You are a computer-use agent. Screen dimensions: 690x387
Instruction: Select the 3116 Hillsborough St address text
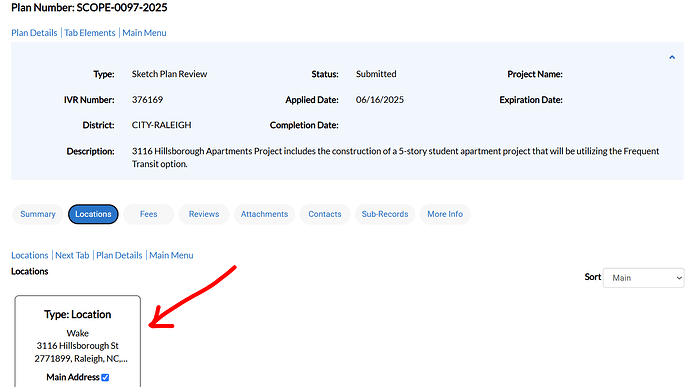pyautogui.click(x=77, y=346)
